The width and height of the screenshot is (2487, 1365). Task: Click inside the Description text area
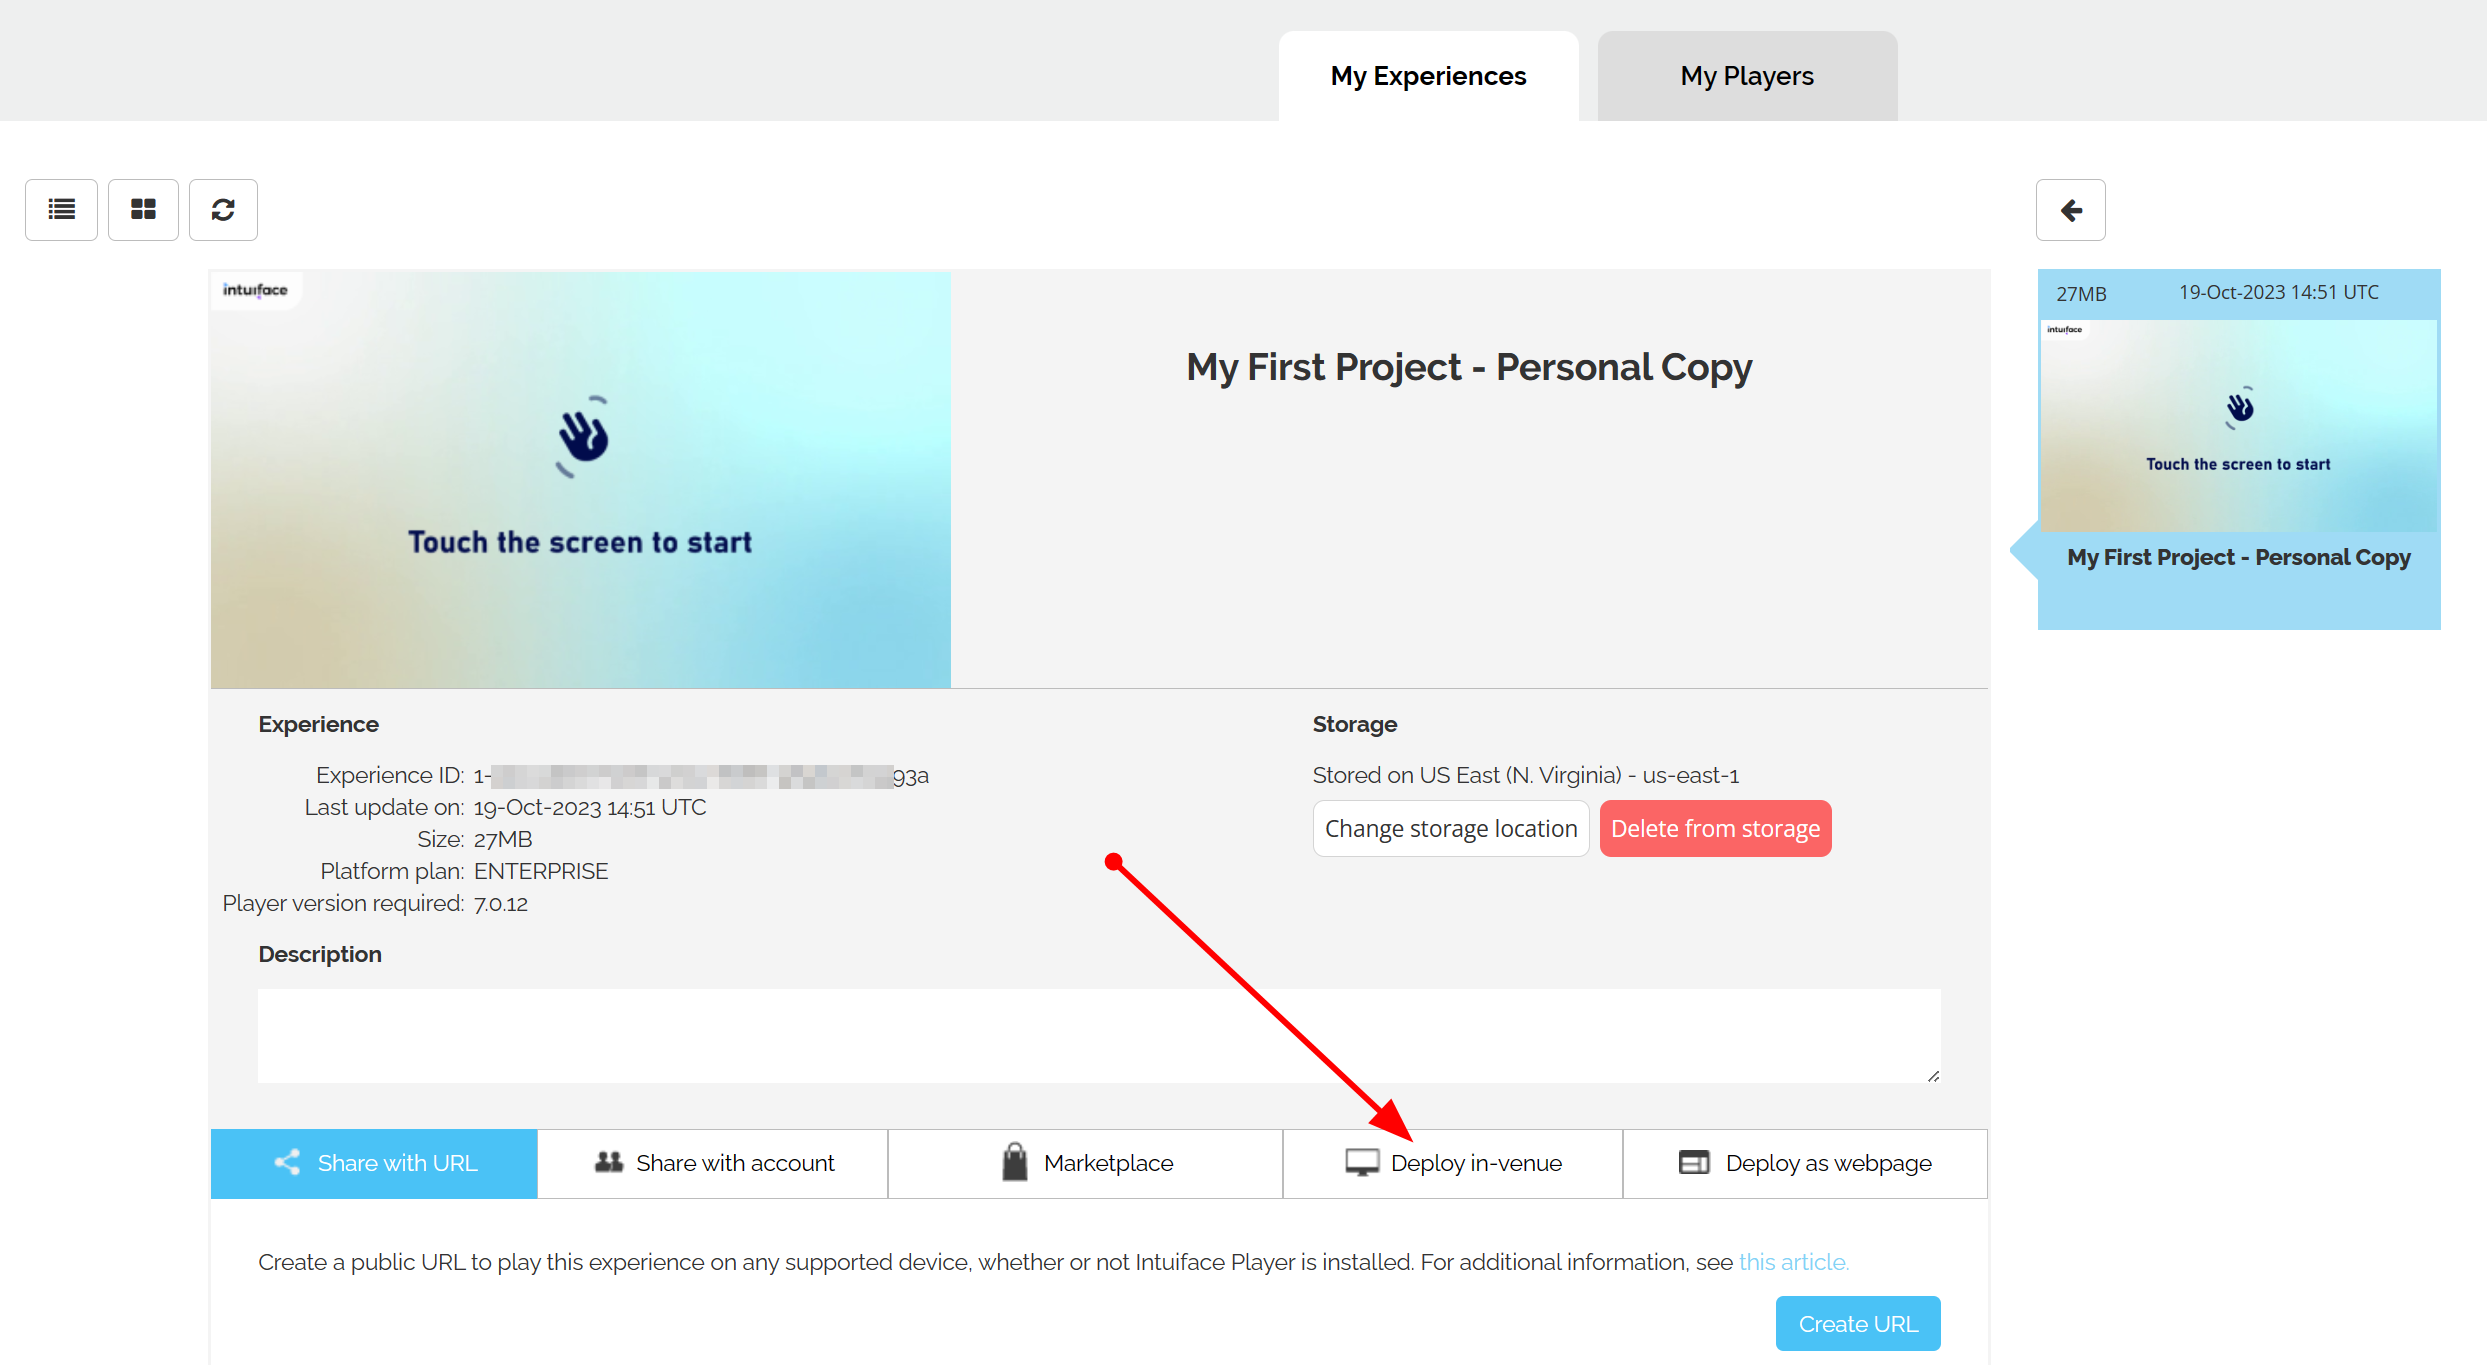(1099, 1036)
